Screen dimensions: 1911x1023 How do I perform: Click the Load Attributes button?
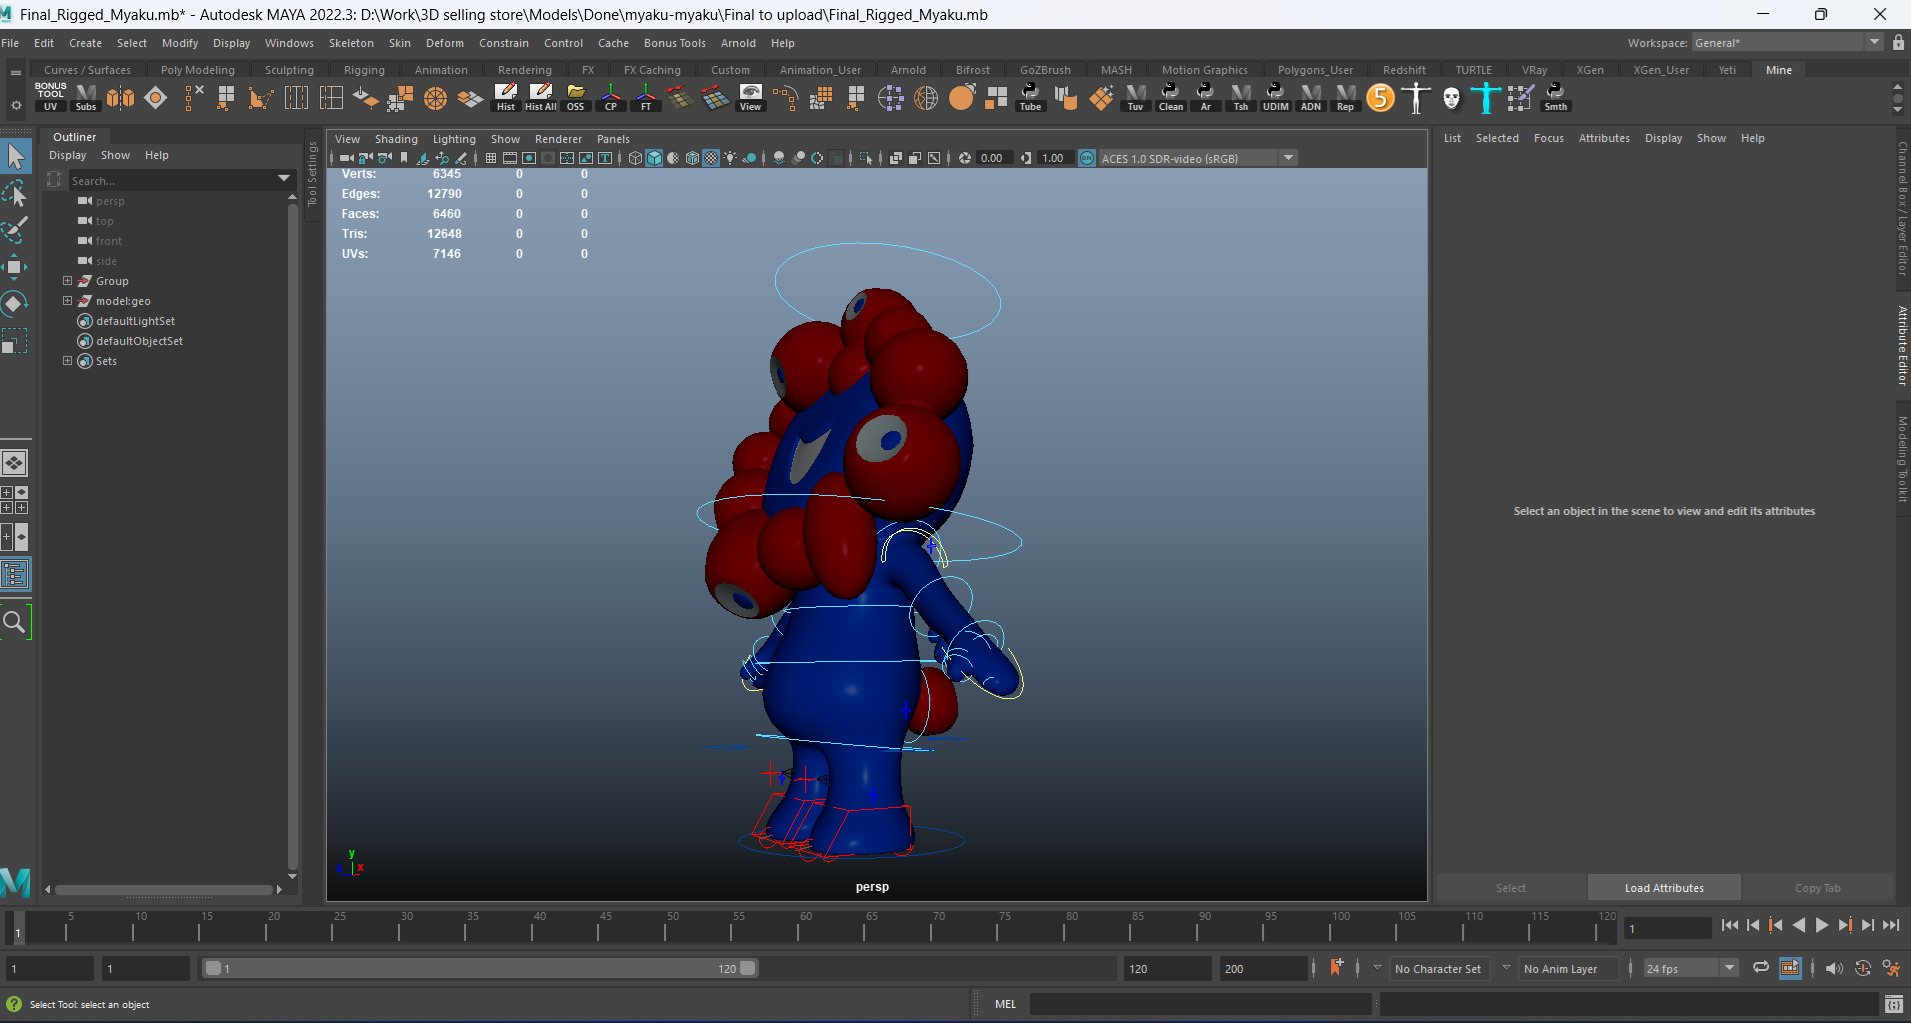tap(1664, 888)
